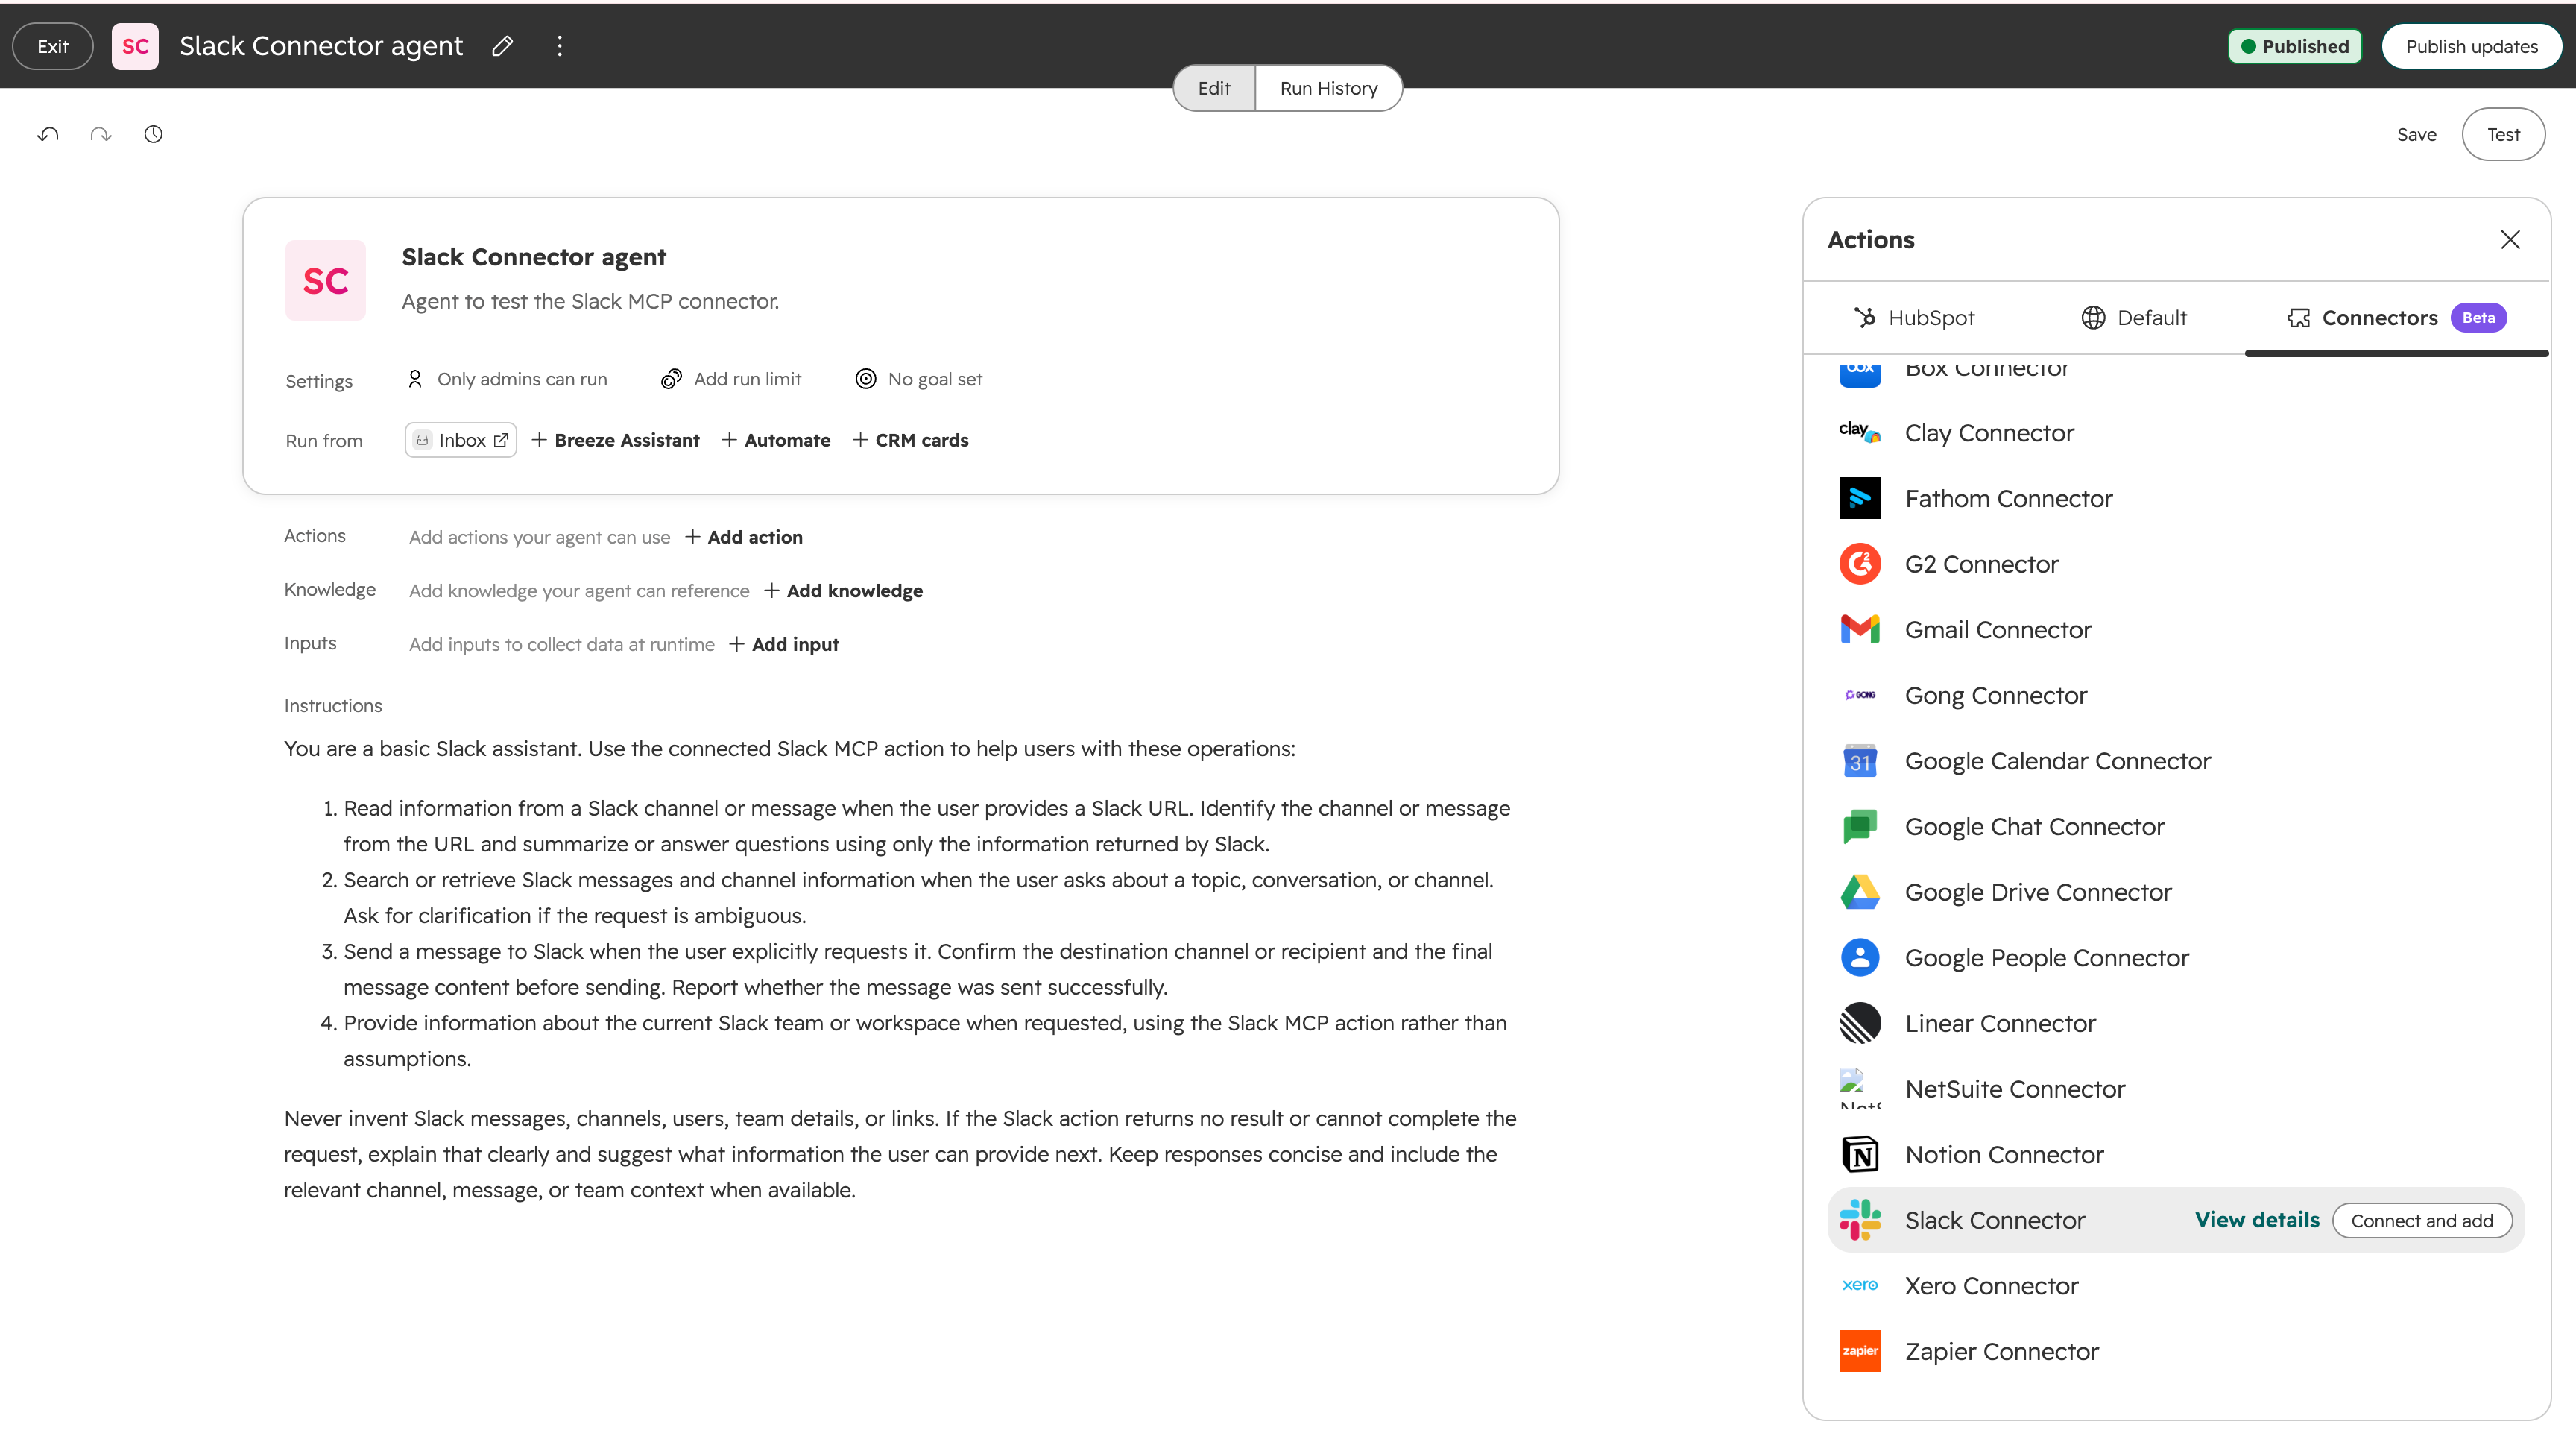This screenshot has width=2576, height=1439.
Task: Select Notion Connector row
Action: 2176,1155
